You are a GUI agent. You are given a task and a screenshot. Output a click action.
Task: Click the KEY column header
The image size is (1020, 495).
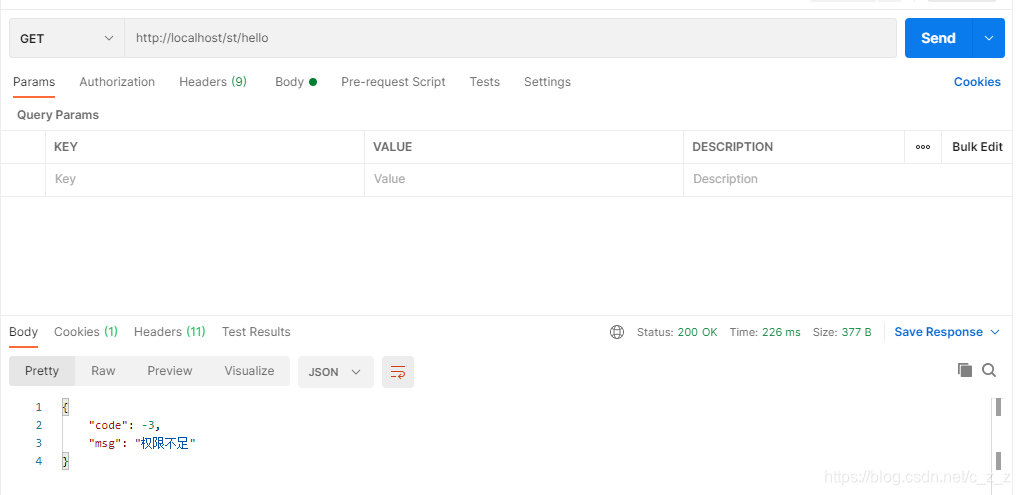[66, 147]
